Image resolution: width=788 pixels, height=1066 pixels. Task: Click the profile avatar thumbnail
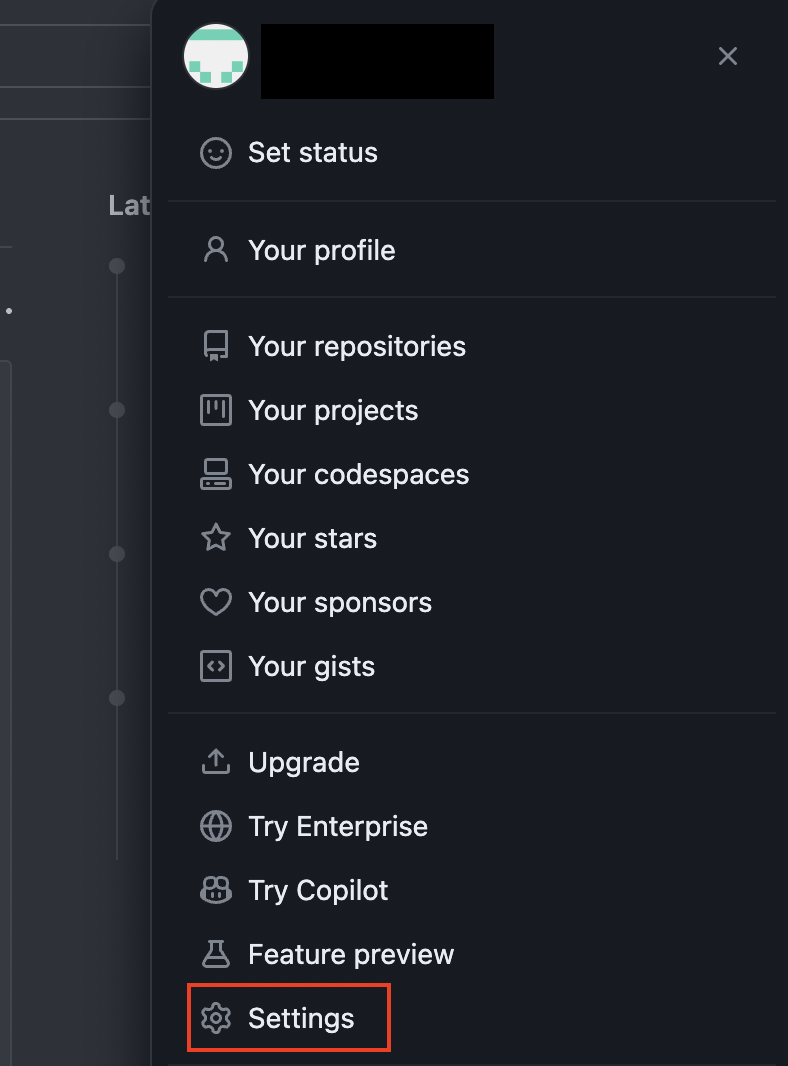215,56
